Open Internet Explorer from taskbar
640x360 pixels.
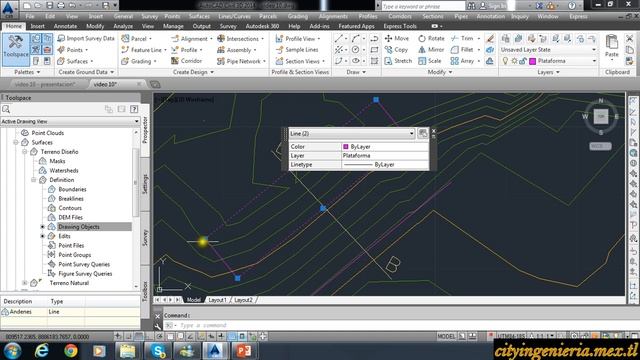tap(42, 351)
